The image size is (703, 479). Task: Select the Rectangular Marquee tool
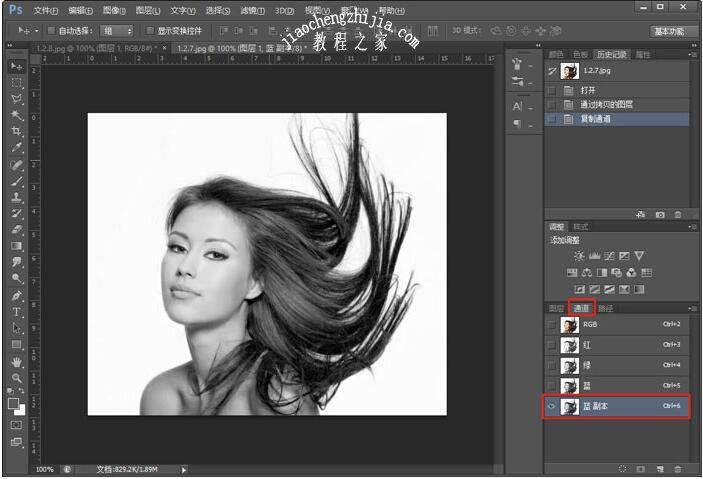click(17, 83)
